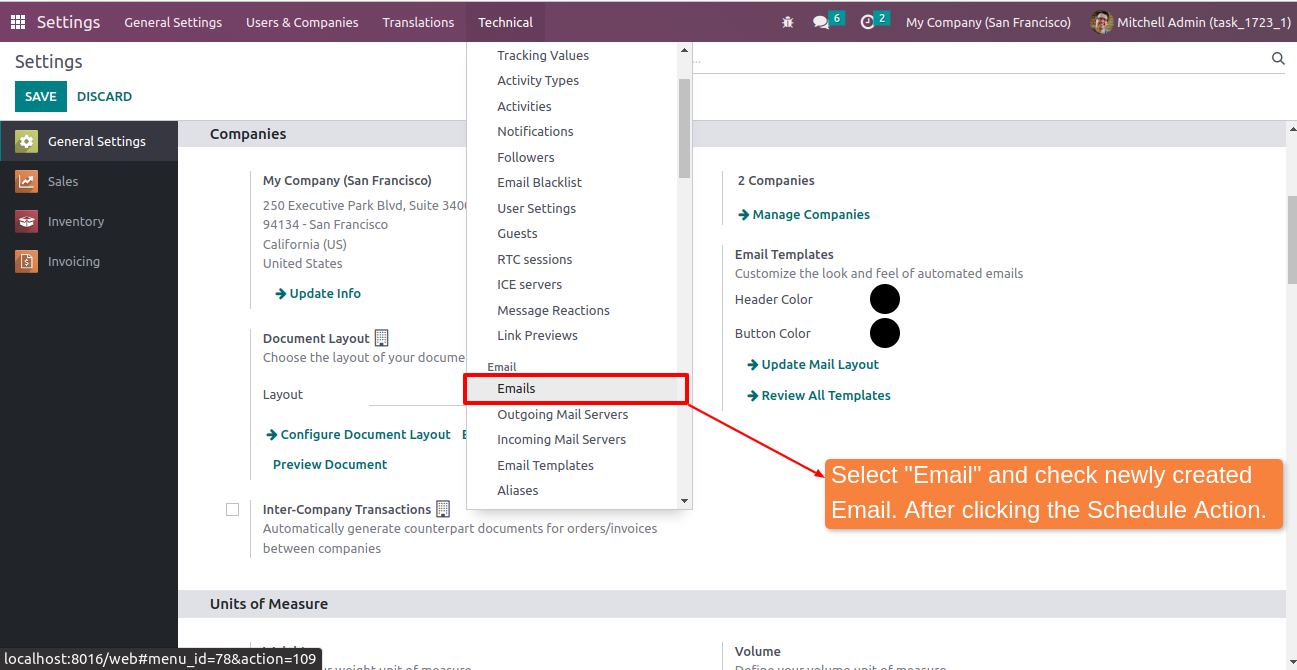
Task: Open the Sales settings tab
Action: tap(89, 181)
